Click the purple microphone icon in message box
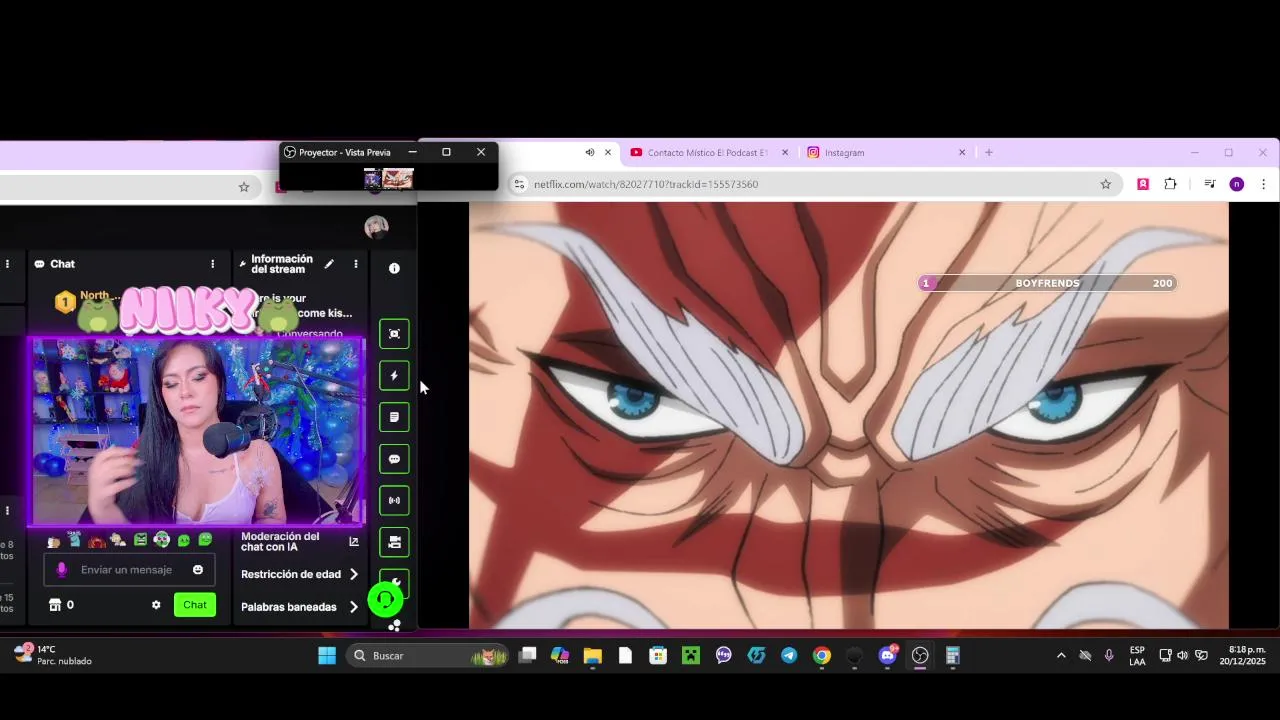This screenshot has height=720, width=1280. click(62, 570)
